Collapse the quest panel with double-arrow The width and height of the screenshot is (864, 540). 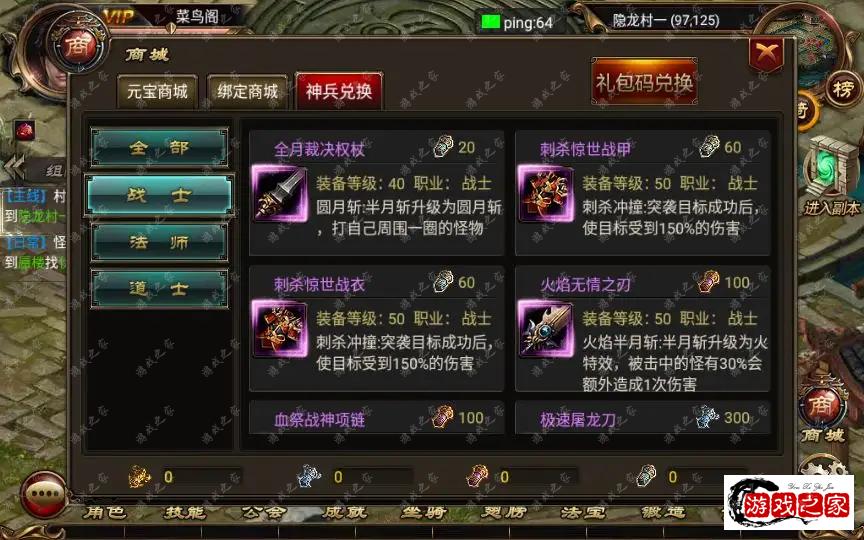pos(15,168)
